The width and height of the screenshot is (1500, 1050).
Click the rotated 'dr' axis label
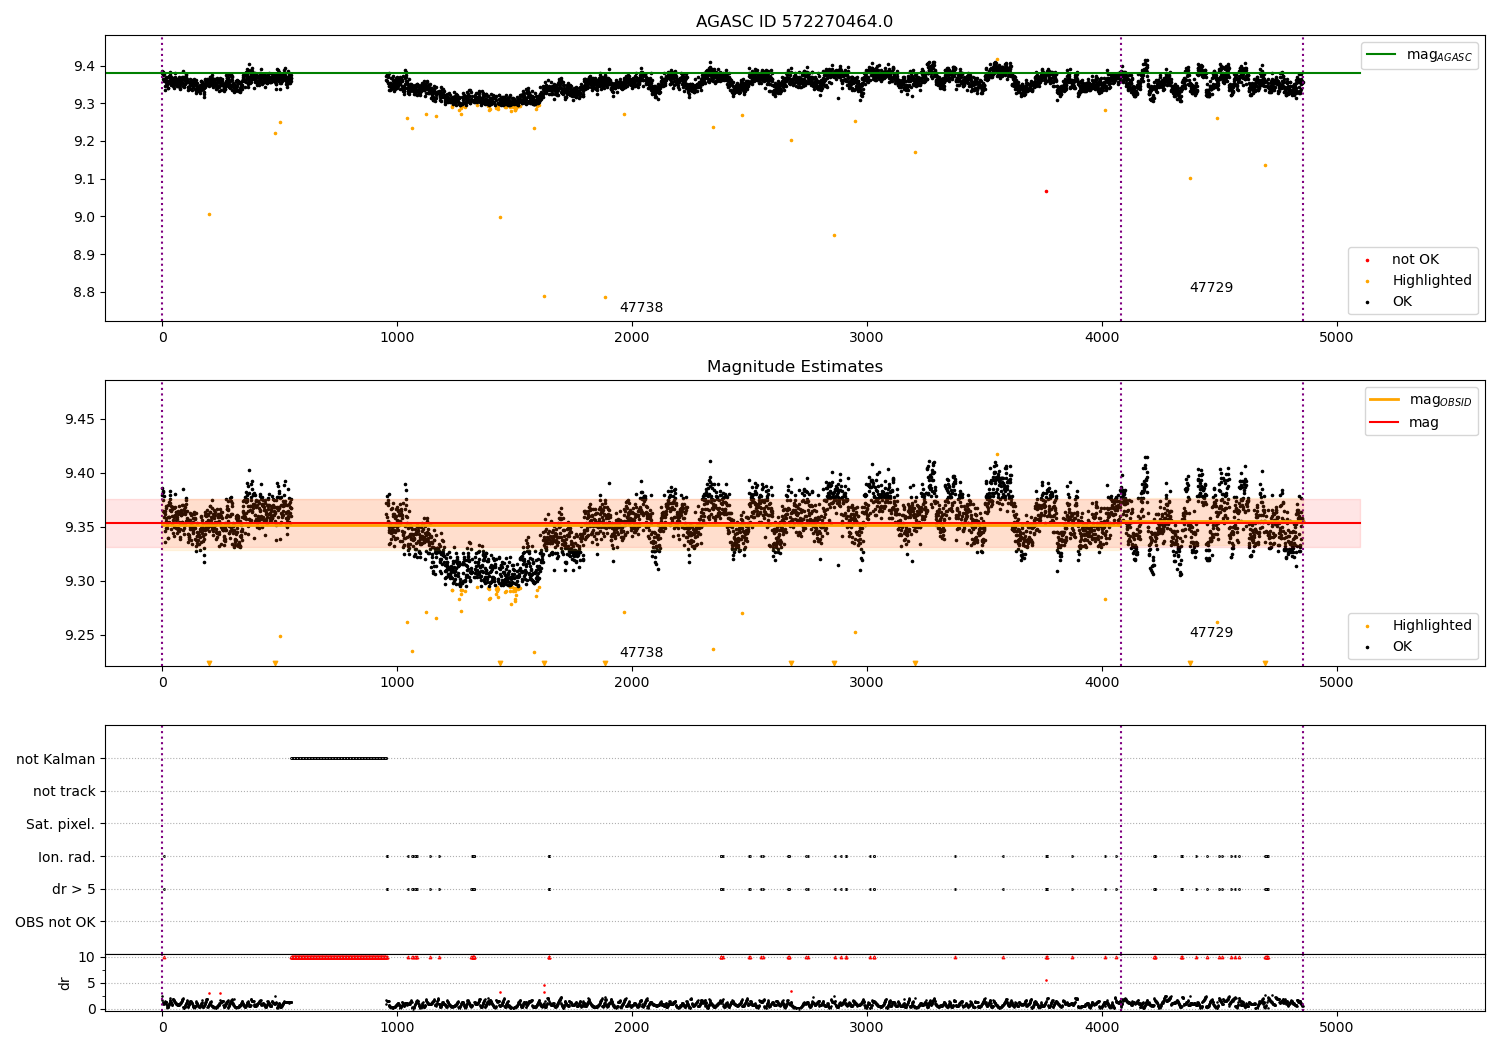65,983
